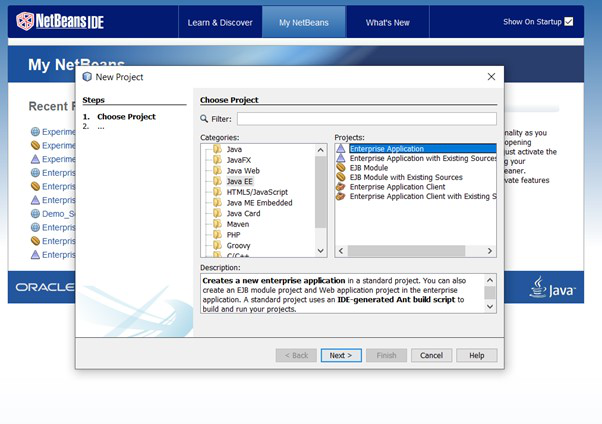Screen dimensions: 602x424
Task: Close the New Project dialog
Action: pyautogui.click(x=491, y=76)
